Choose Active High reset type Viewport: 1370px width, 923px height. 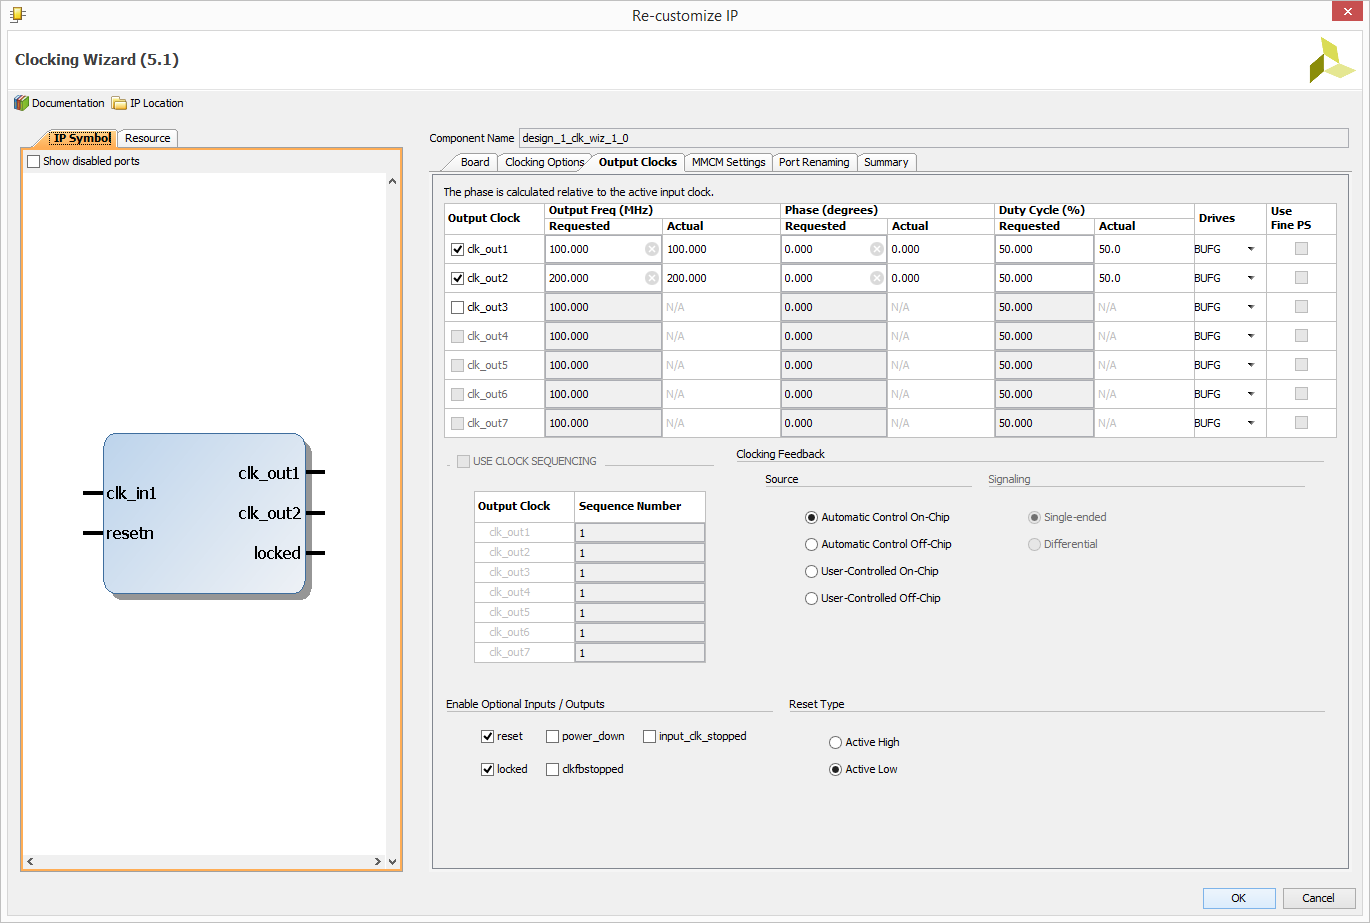[x=836, y=742]
